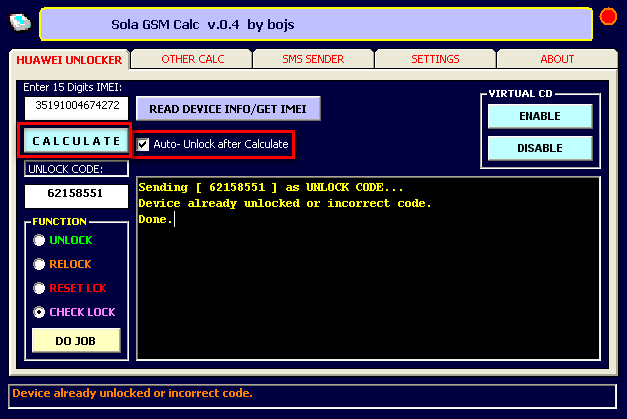Viewport: 627px width, 419px height.
Task: Select the CHECK LOCK radio button
Action: pos(39,312)
